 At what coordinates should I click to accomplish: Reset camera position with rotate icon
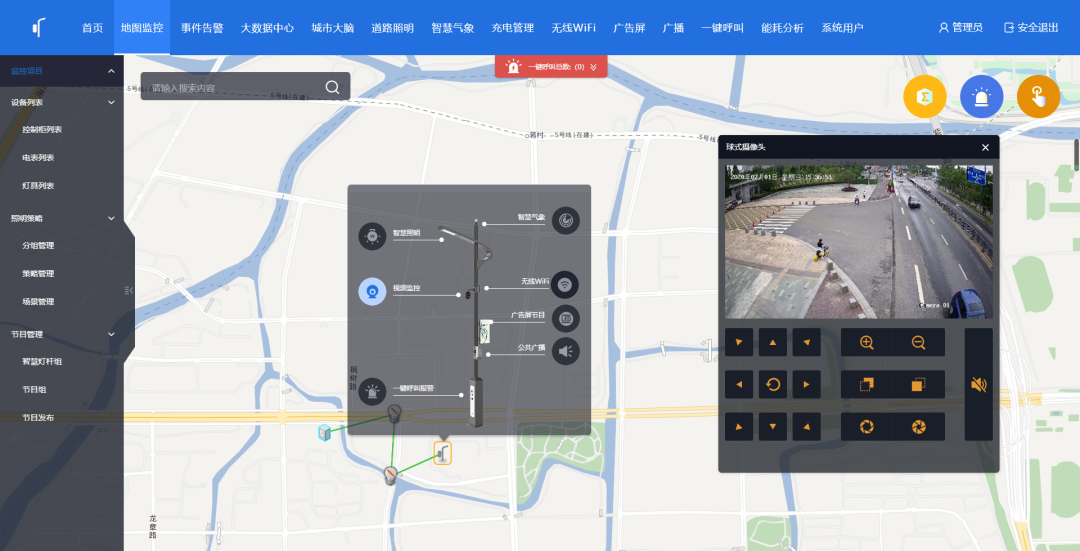(773, 384)
